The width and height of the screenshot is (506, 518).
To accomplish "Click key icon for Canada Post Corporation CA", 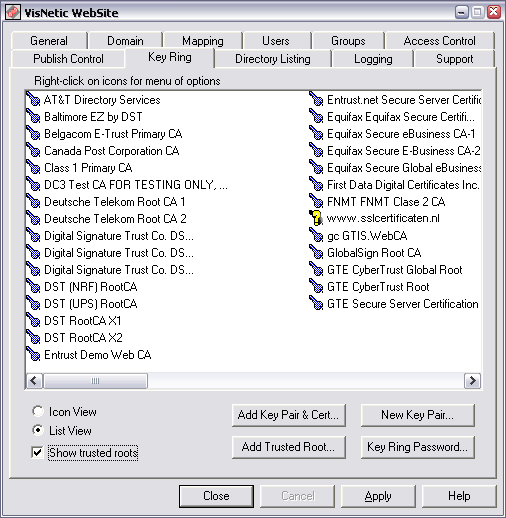I will [x=33, y=150].
